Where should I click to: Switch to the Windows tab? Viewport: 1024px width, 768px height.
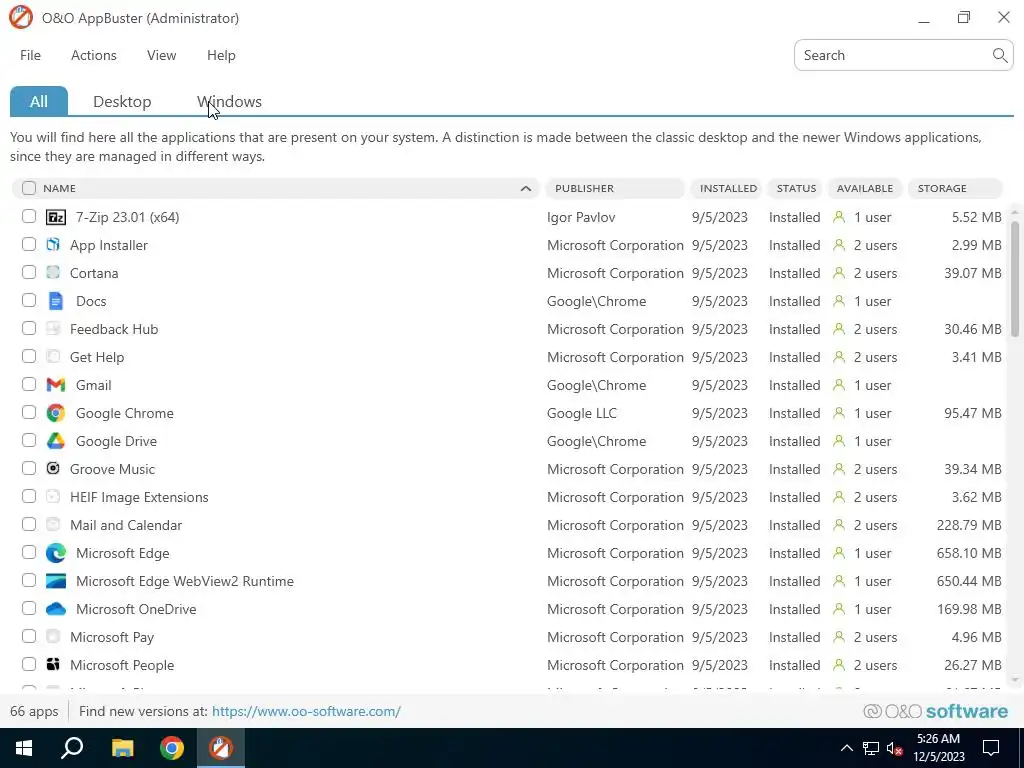click(x=229, y=101)
